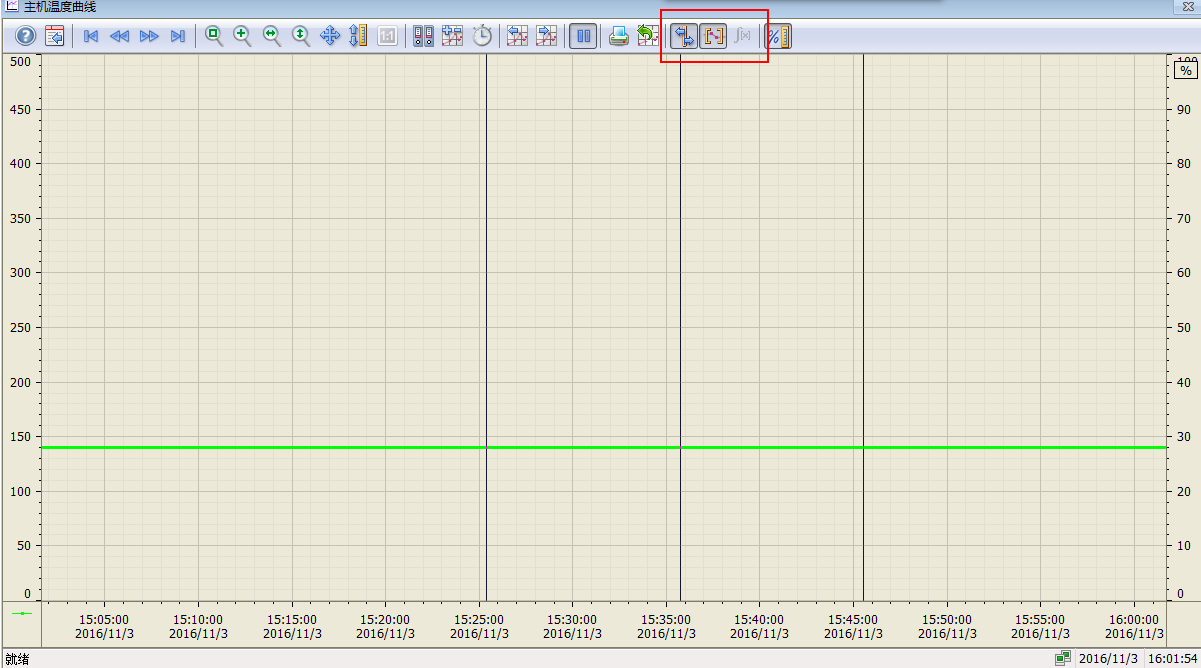Screen dimensions: 1201x668
Task: Select the zoom value axis tool
Action: pyautogui.click(x=300, y=37)
